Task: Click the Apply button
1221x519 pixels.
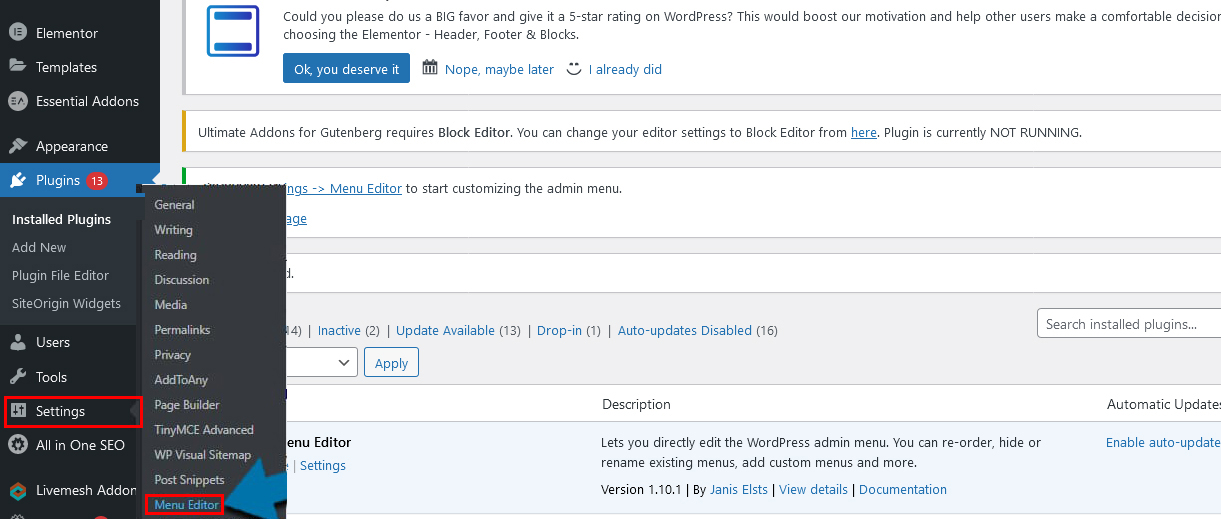Action: point(391,362)
